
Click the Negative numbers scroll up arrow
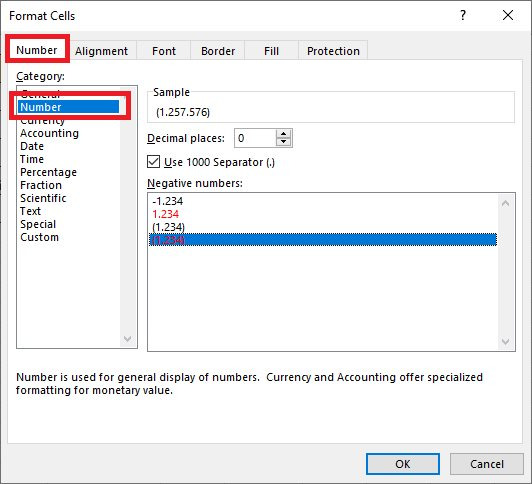pos(506,203)
